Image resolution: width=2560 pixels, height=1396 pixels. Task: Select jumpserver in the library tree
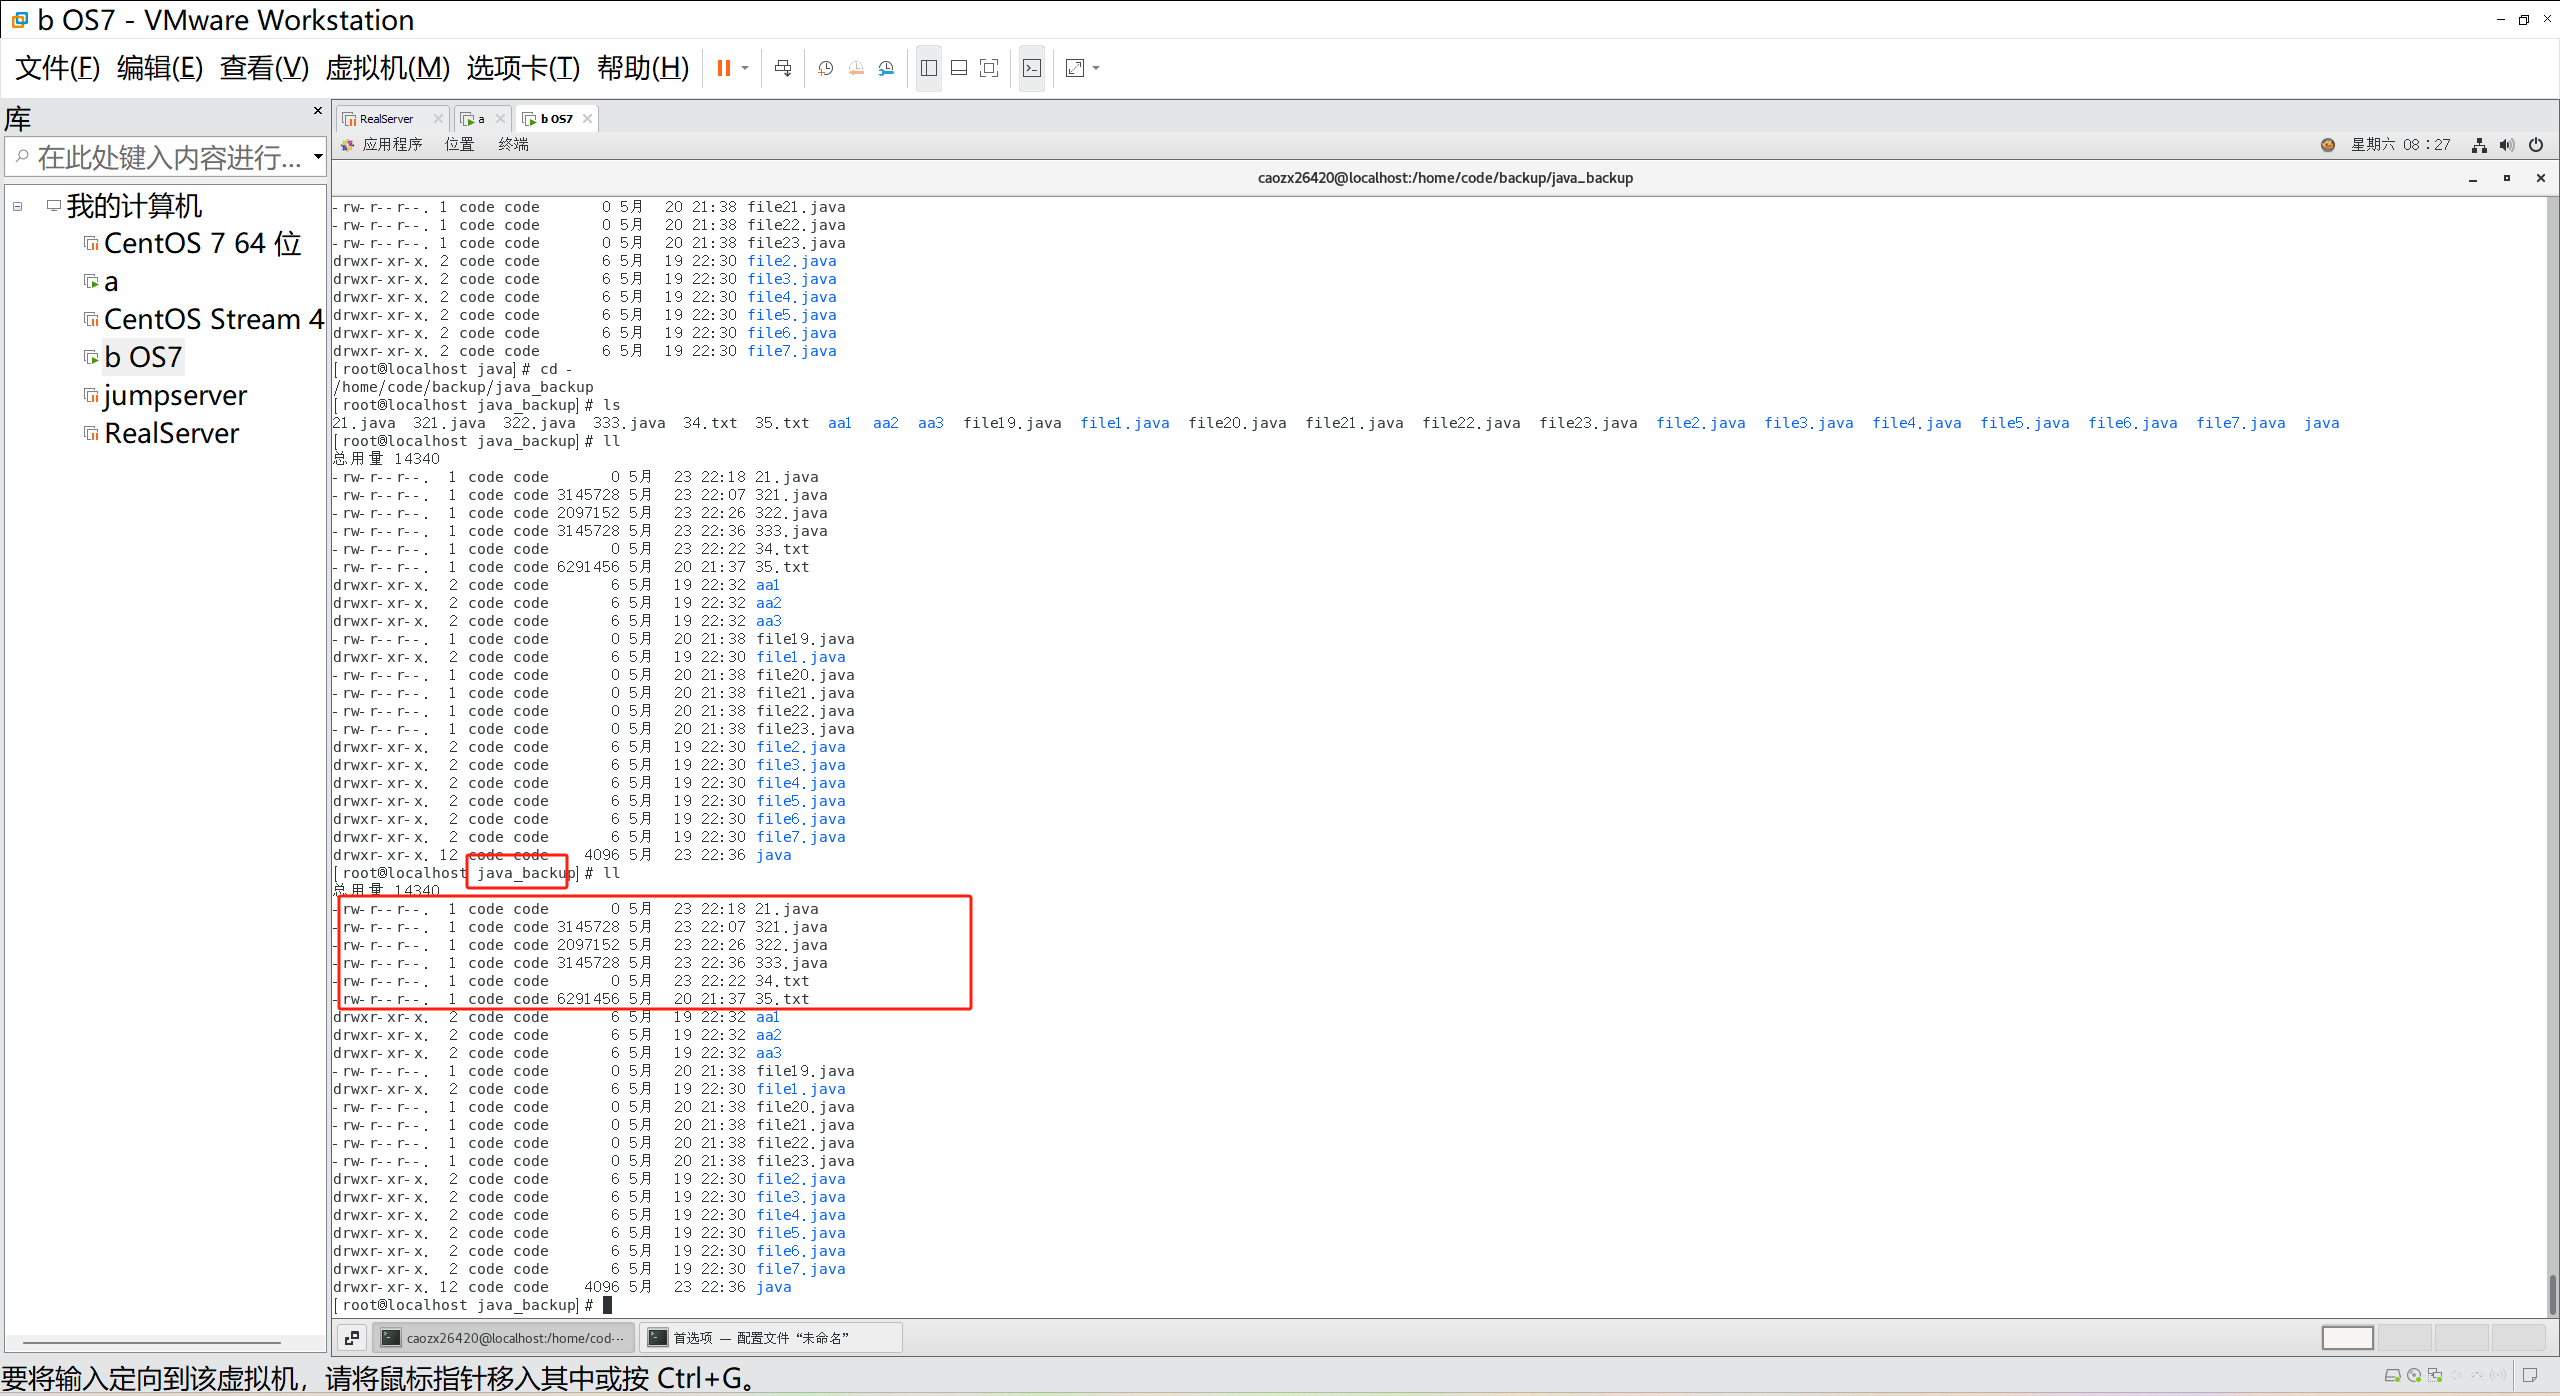(x=175, y=396)
